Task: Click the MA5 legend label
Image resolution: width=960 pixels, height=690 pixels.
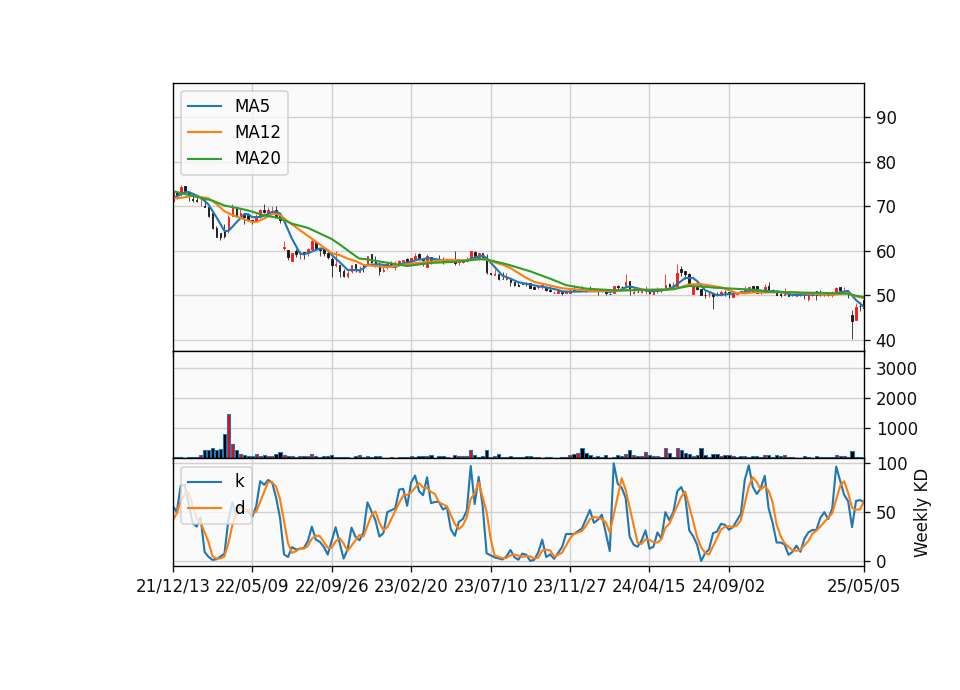Action: click(252, 106)
